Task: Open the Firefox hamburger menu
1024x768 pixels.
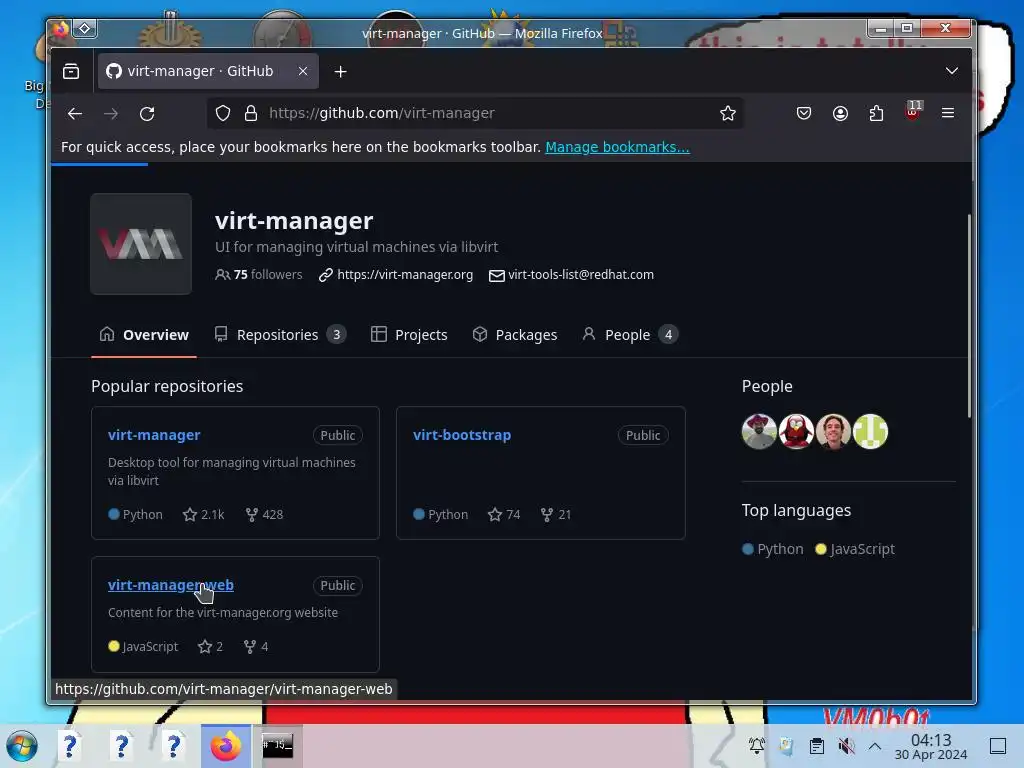Action: (x=948, y=114)
